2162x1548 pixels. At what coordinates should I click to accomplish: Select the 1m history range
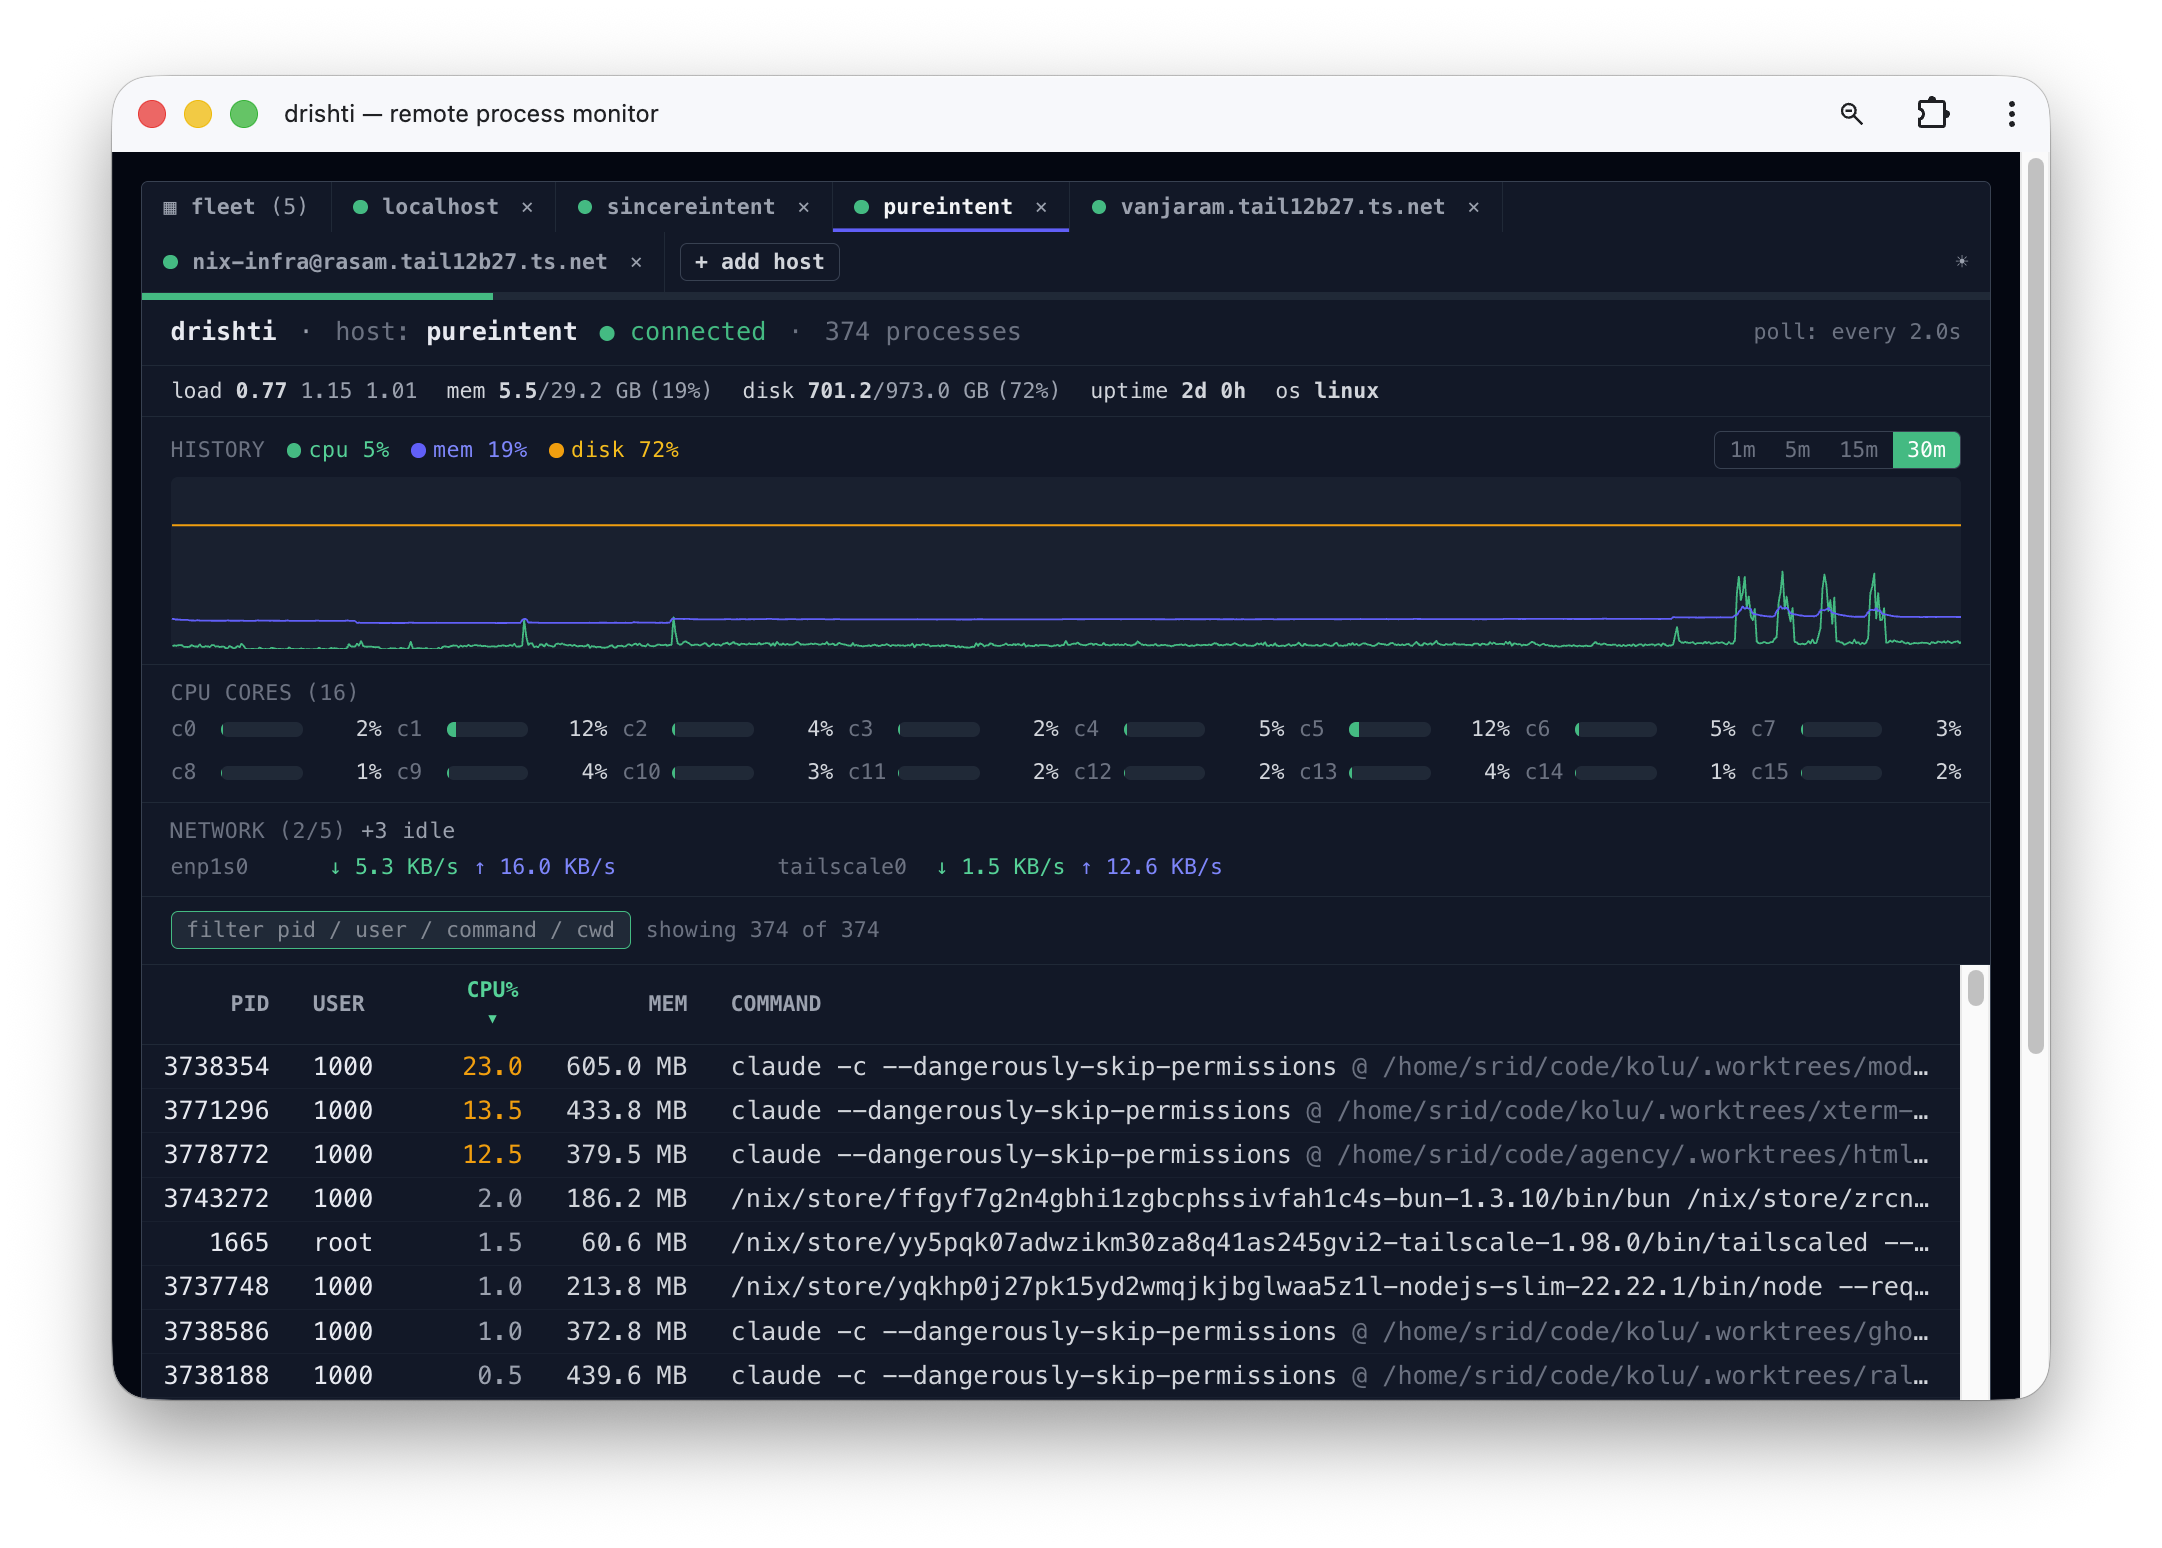coord(1743,450)
